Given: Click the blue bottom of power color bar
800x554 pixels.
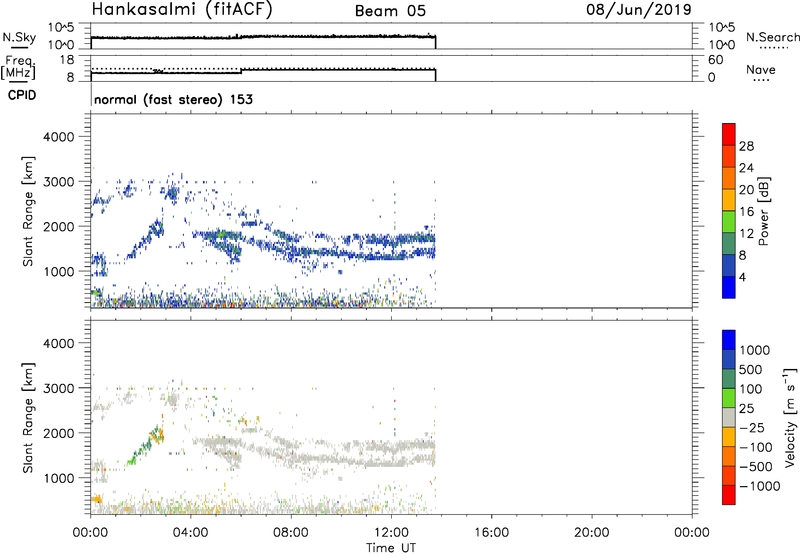Looking at the screenshot, I should 729,287.
